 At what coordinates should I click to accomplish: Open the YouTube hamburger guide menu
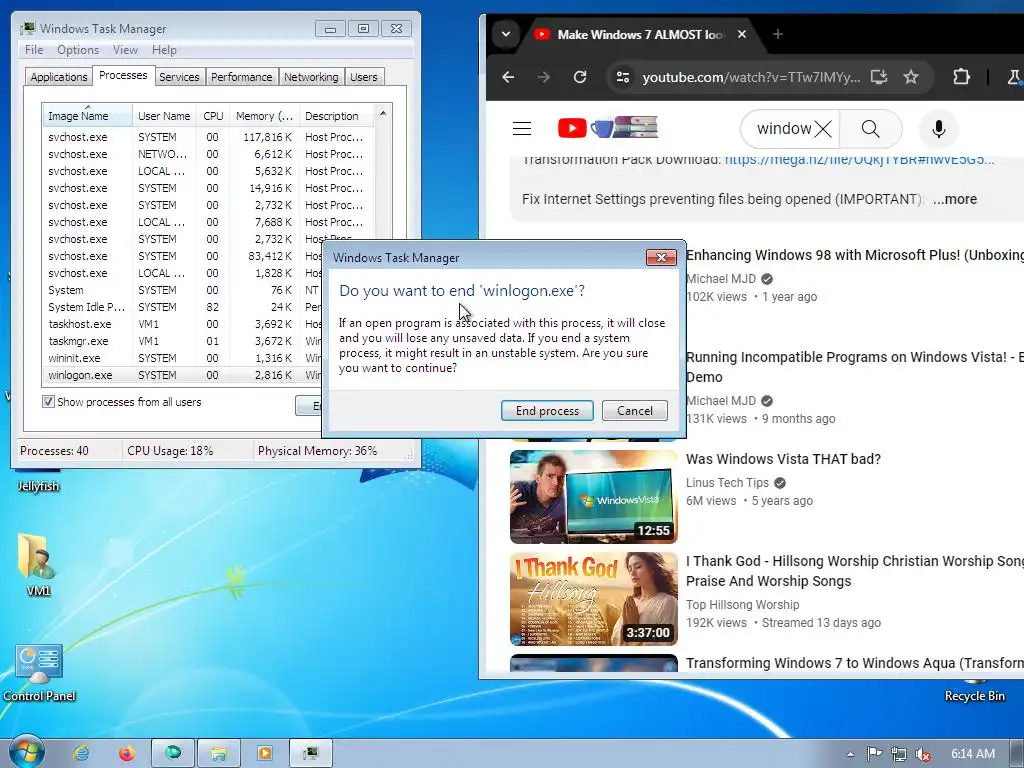coord(522,129)
